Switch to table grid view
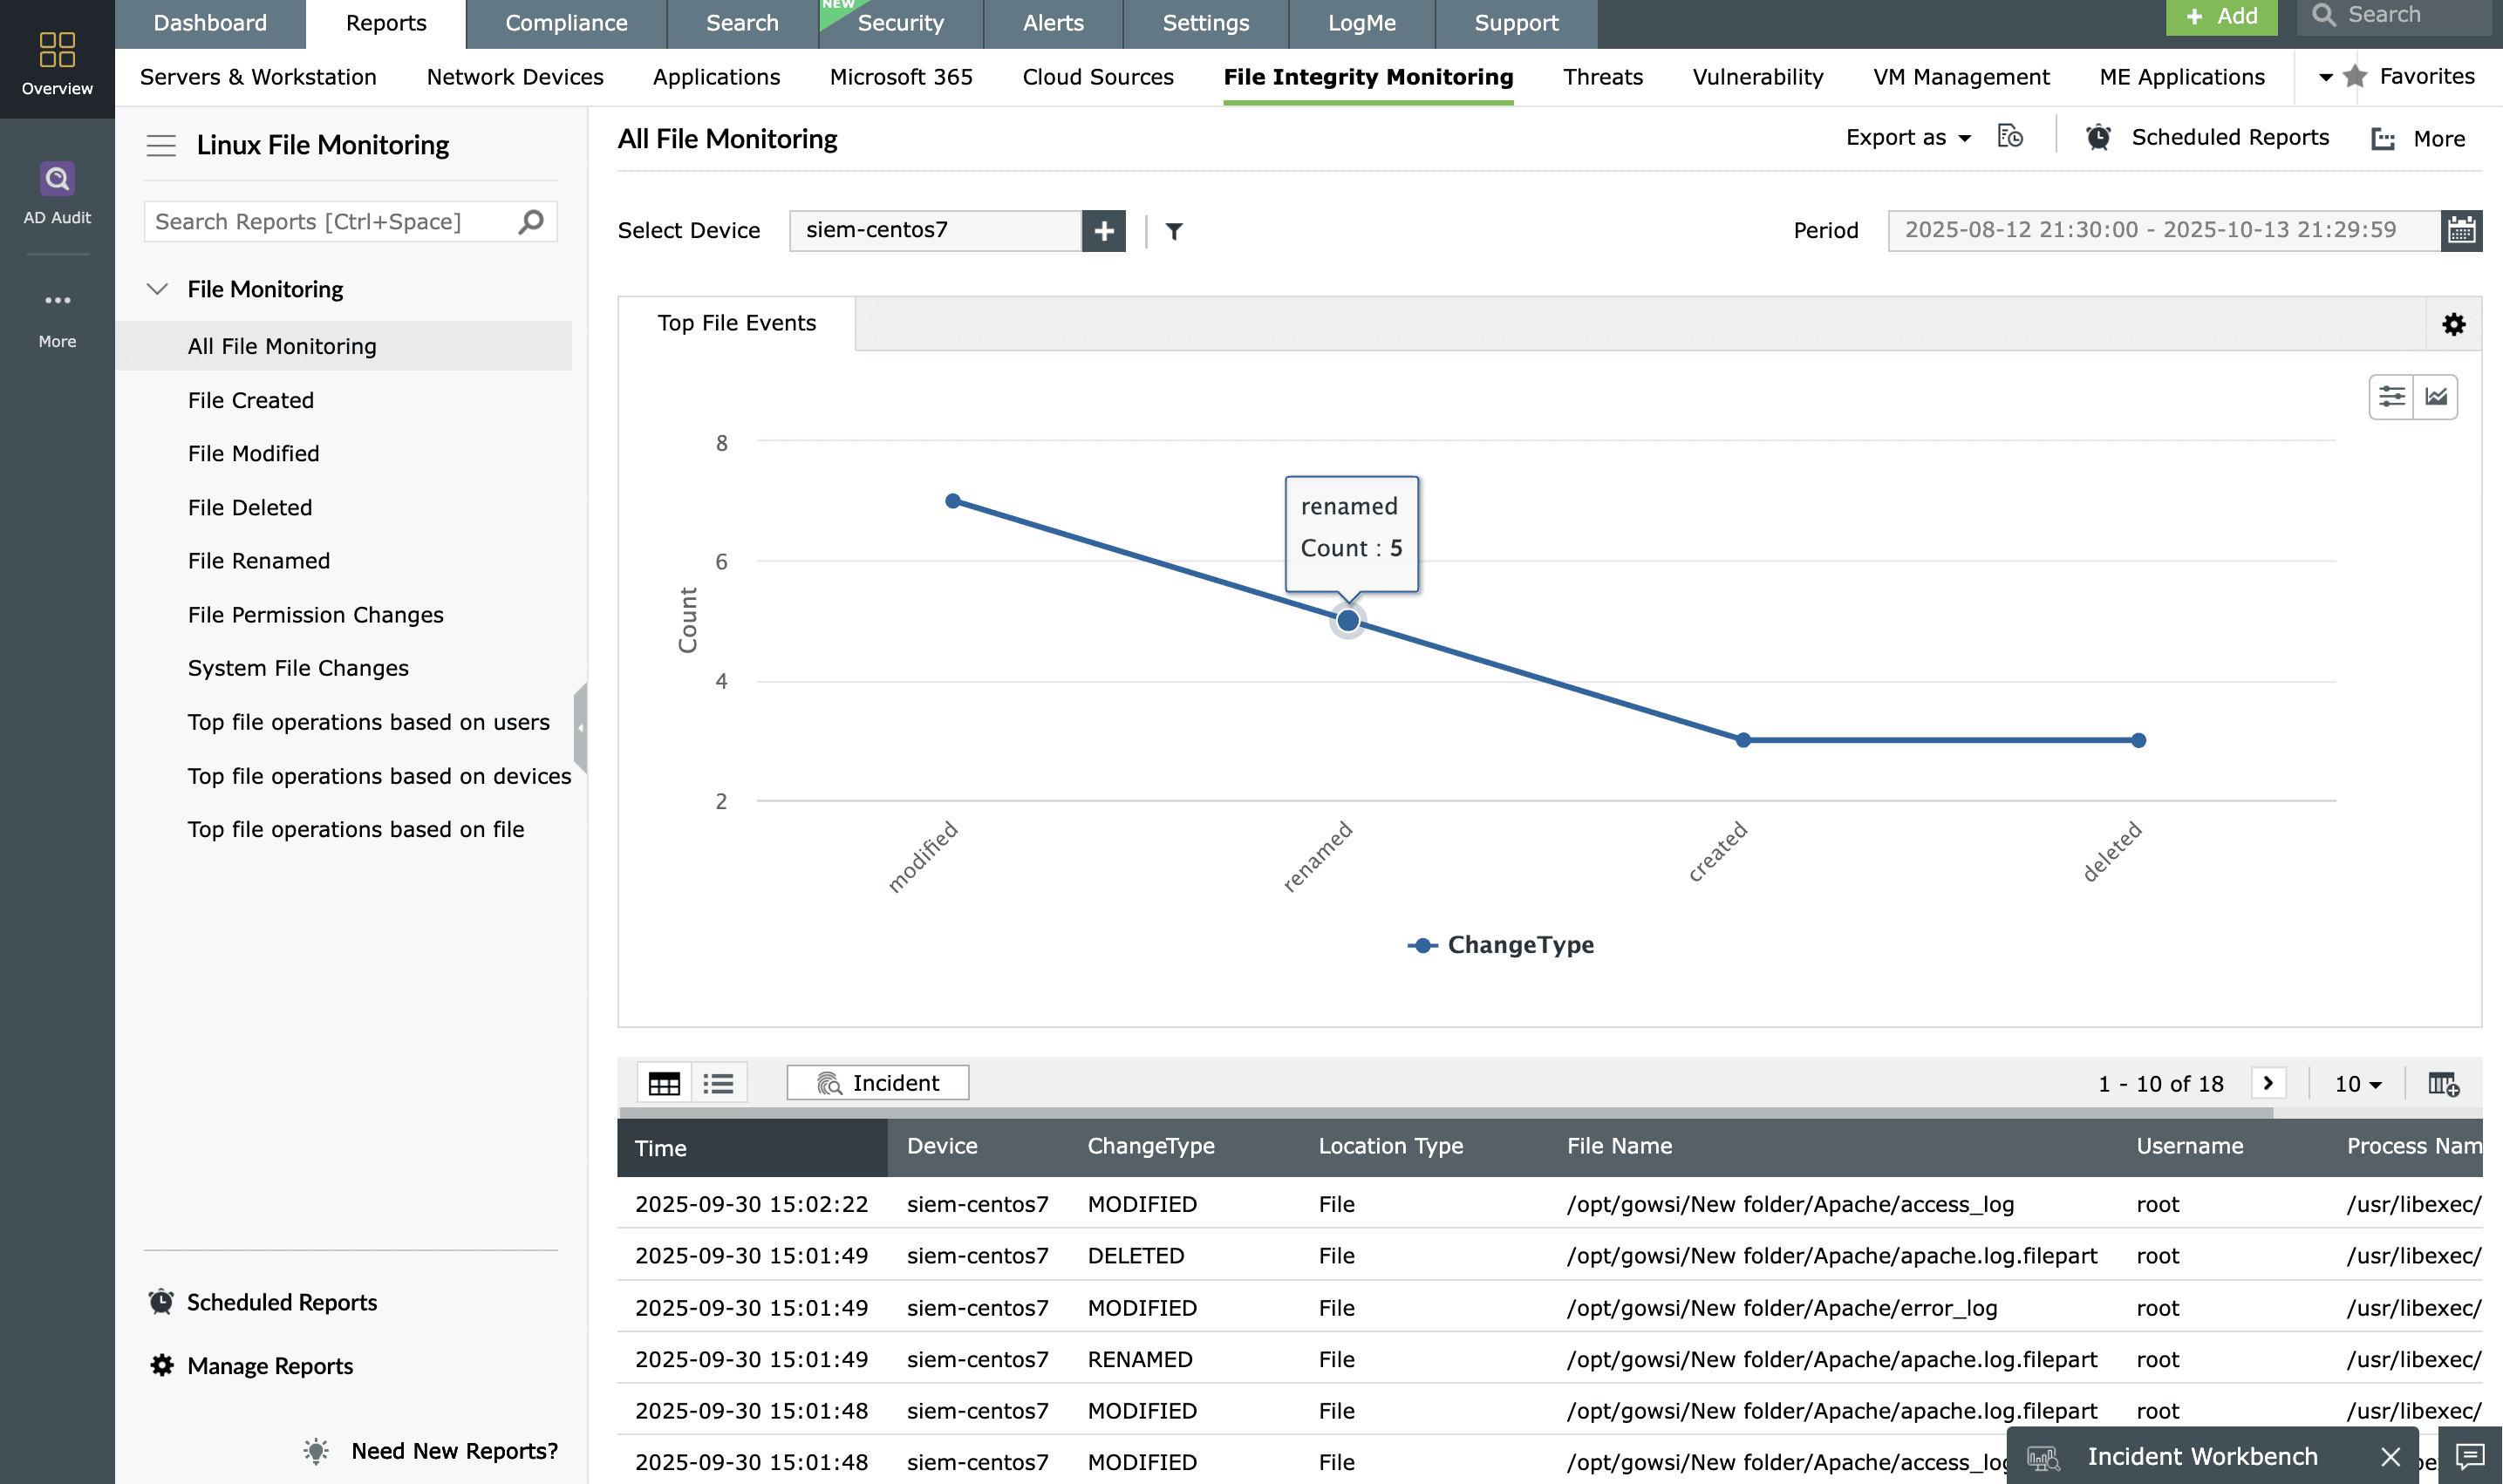The image size is (2503, 1484). (664, 1083)
